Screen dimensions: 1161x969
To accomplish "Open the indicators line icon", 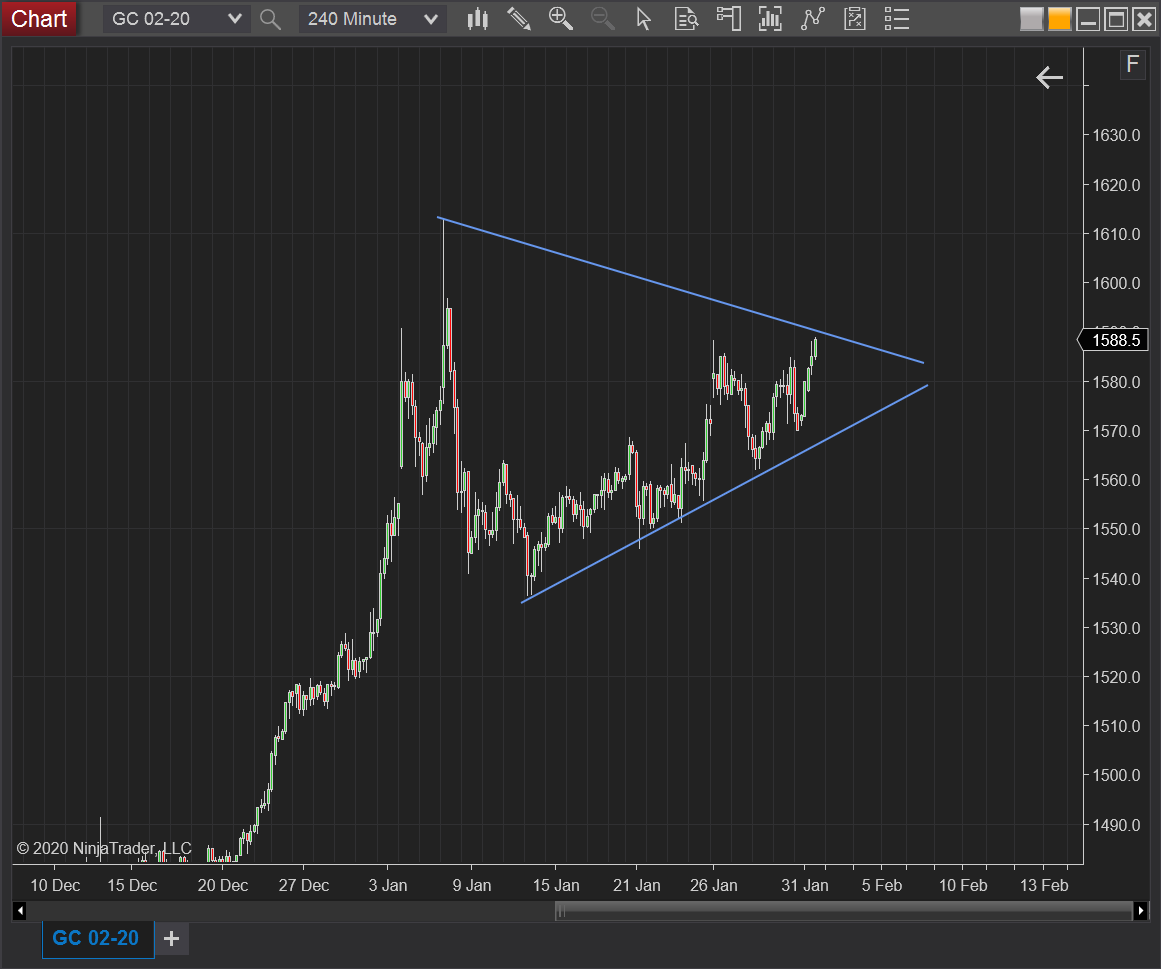I will [812, 19].
